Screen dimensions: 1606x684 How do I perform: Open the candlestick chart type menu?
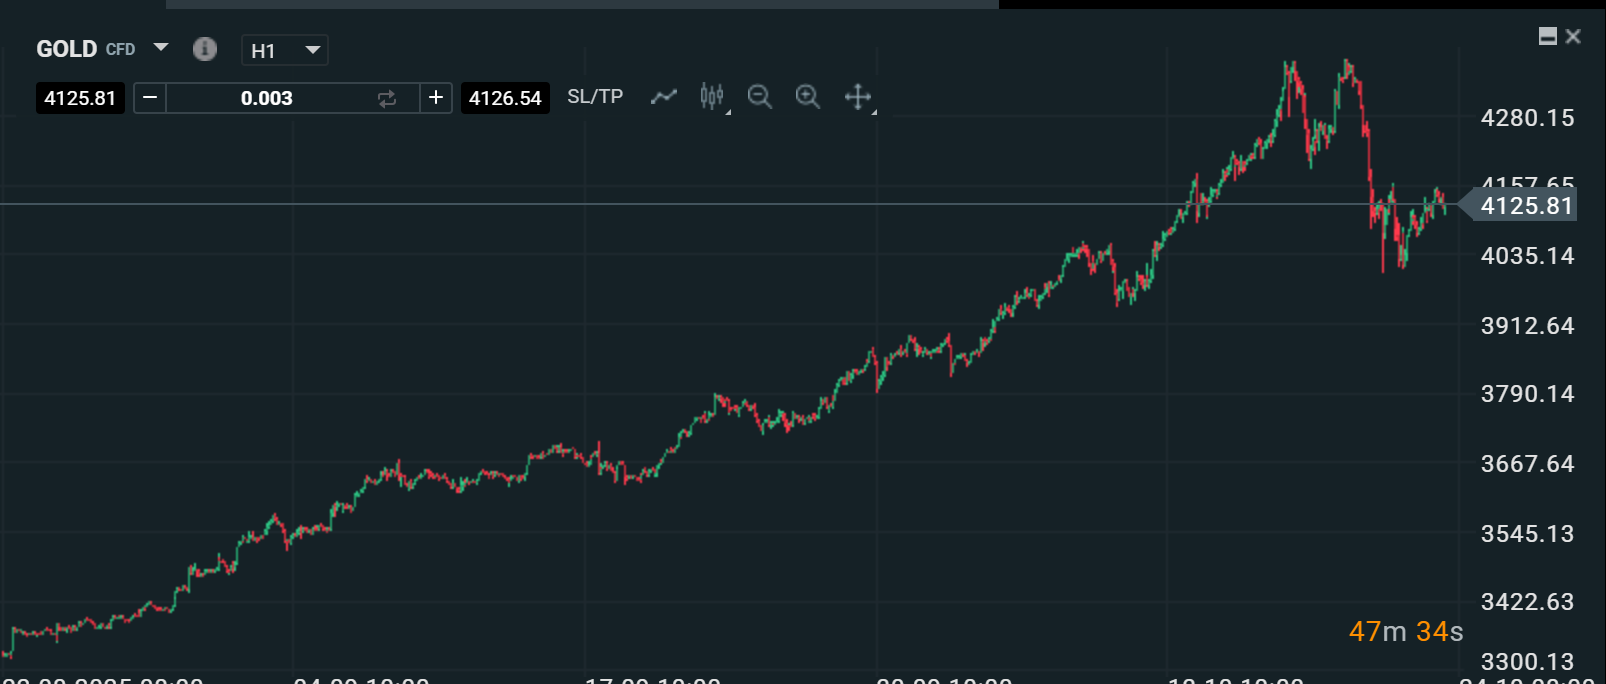coord(712,97)
